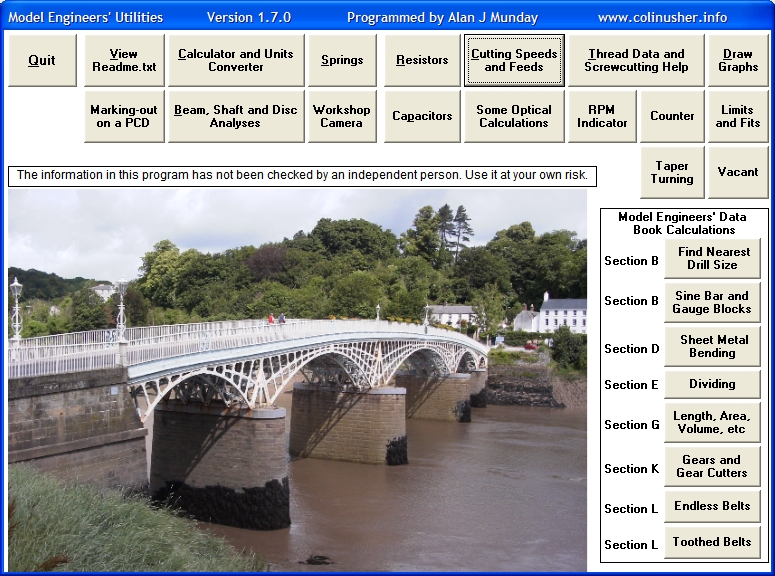Open the Taper Turning utility
This screenshot has height=576, width=775.
tap(672, 172)
